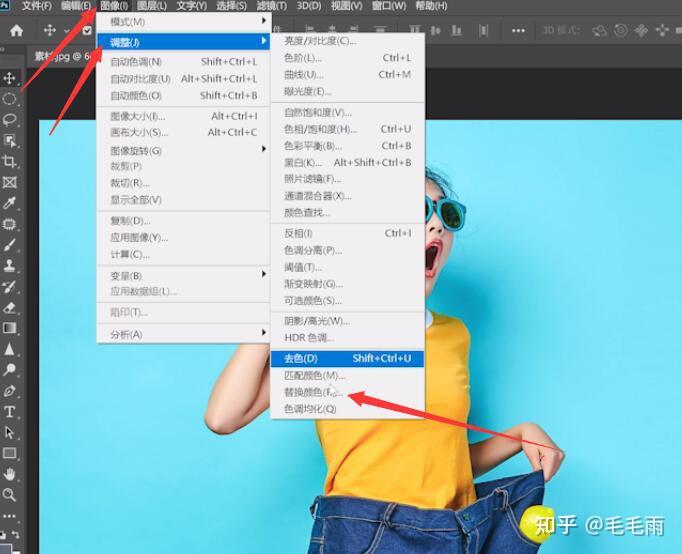Switch to the 素材.jpg document tab
Viewport: 682px width, 554px height.
point(62,56)
